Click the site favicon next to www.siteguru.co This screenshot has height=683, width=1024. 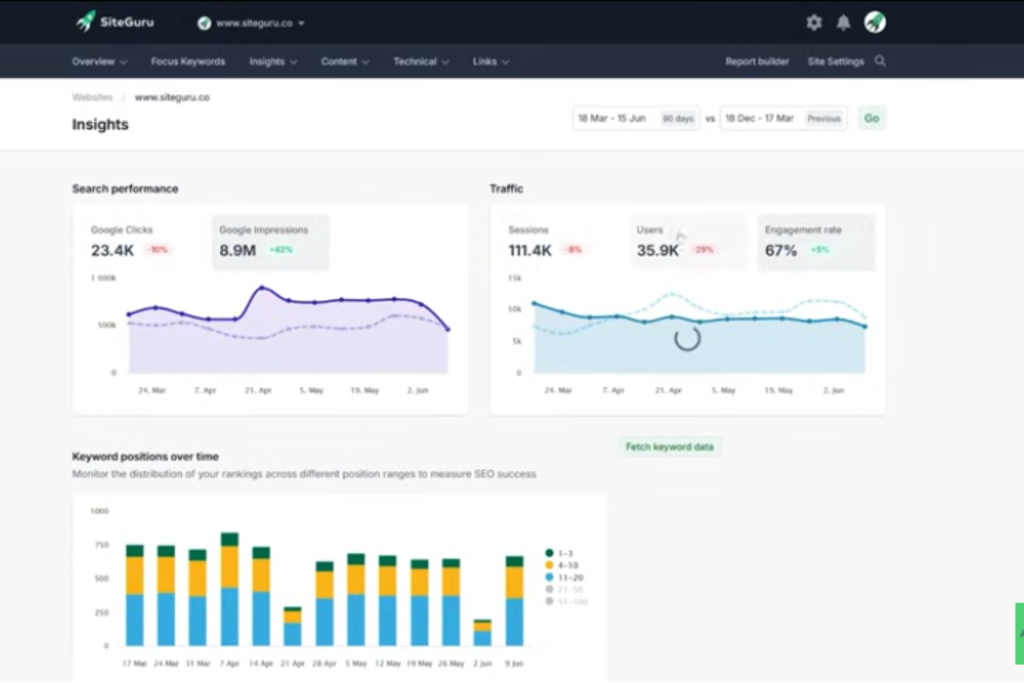point(204,22)
